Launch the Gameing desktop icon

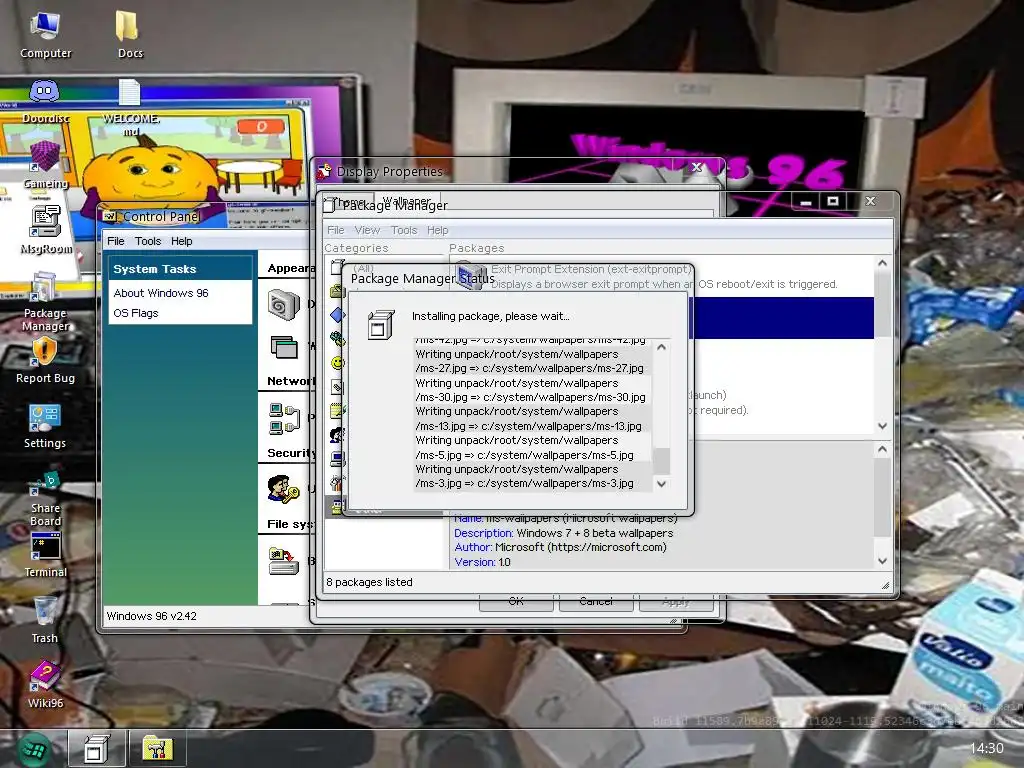[x=45, y=165]
